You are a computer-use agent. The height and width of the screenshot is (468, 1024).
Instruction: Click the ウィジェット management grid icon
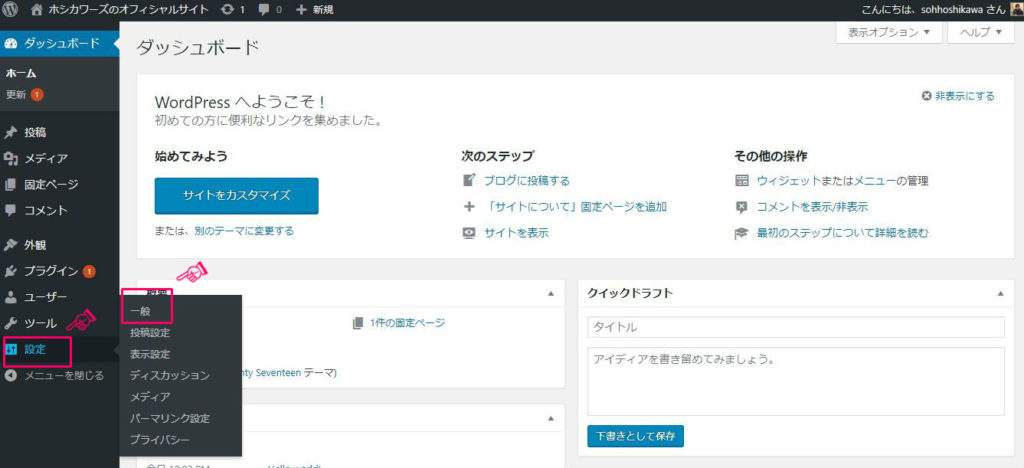click(x=741, y=181)
